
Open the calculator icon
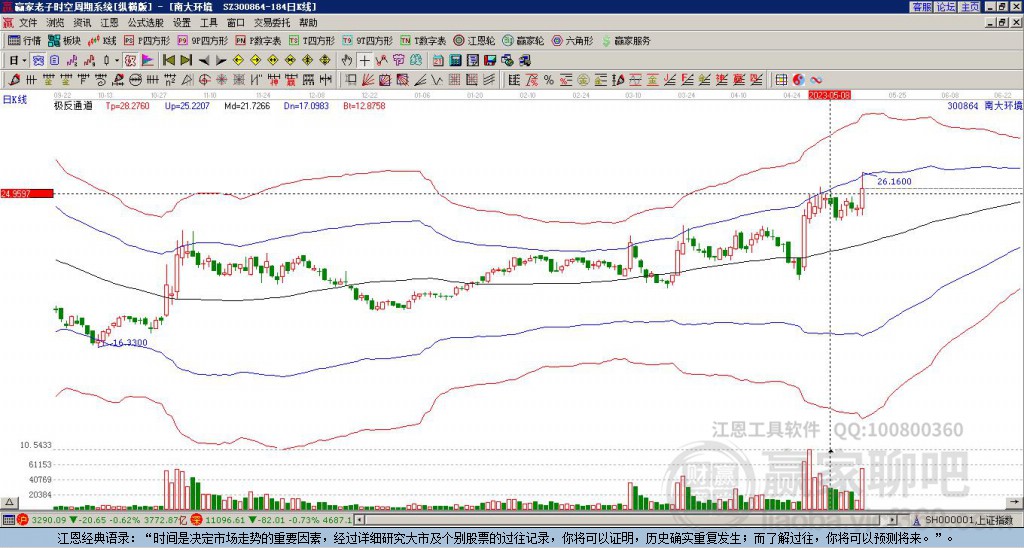[x=455, y=60]
